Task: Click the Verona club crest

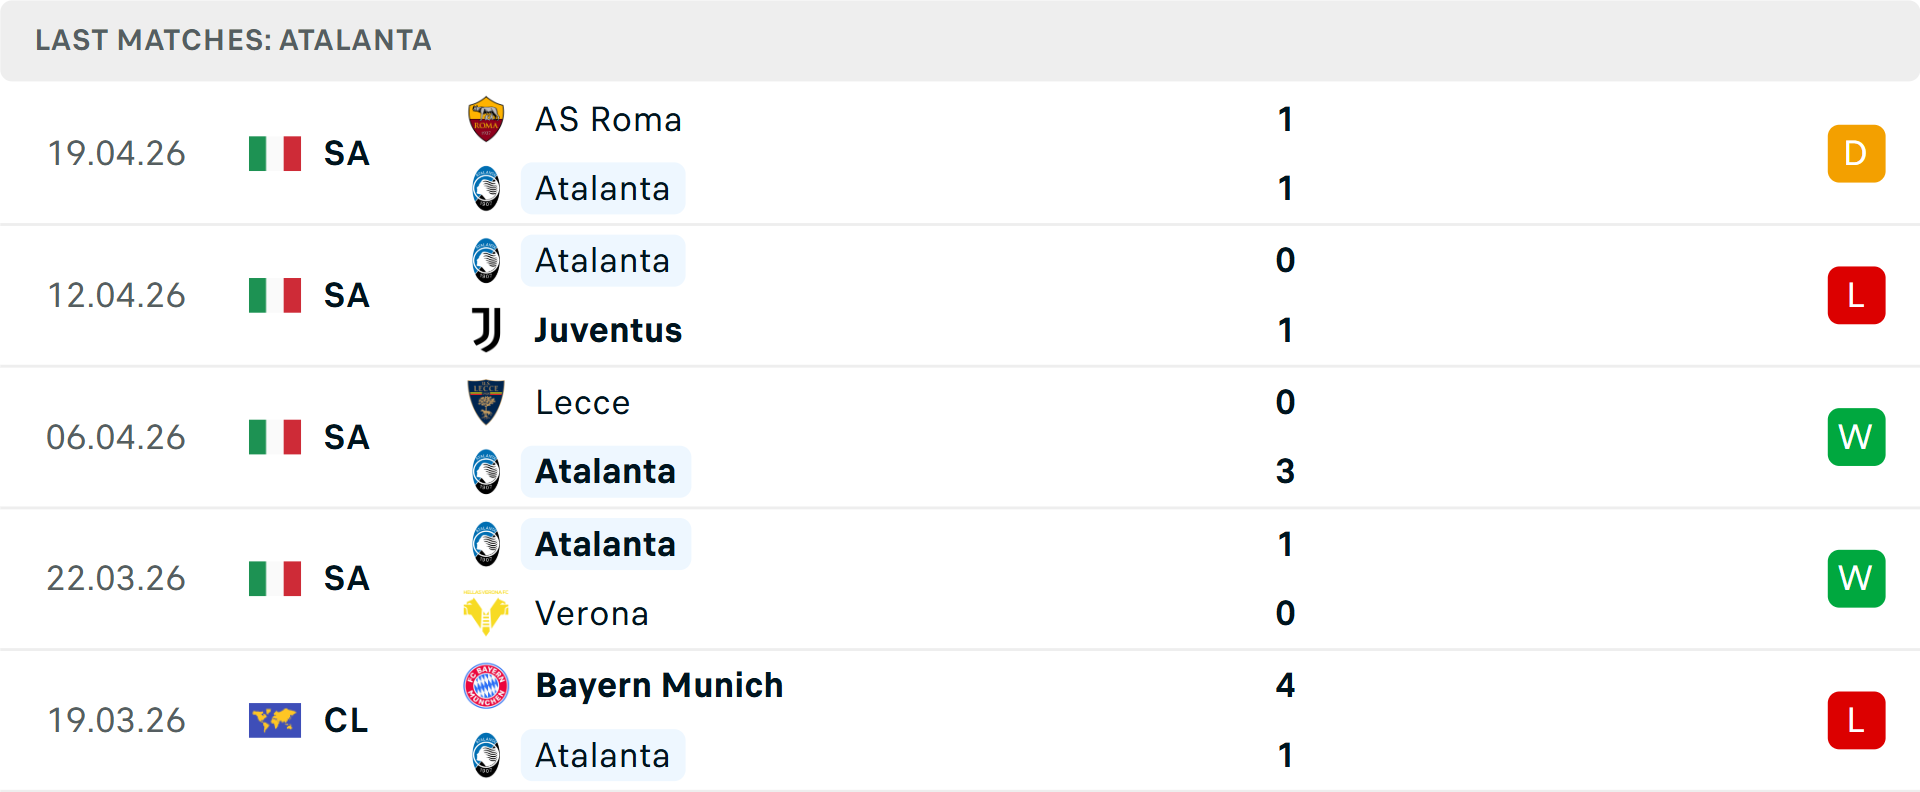Action: (x=486, y=613)
